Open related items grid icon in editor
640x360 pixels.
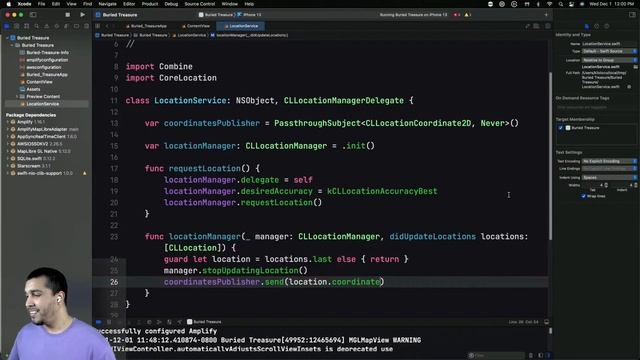(x=98, y=26)
